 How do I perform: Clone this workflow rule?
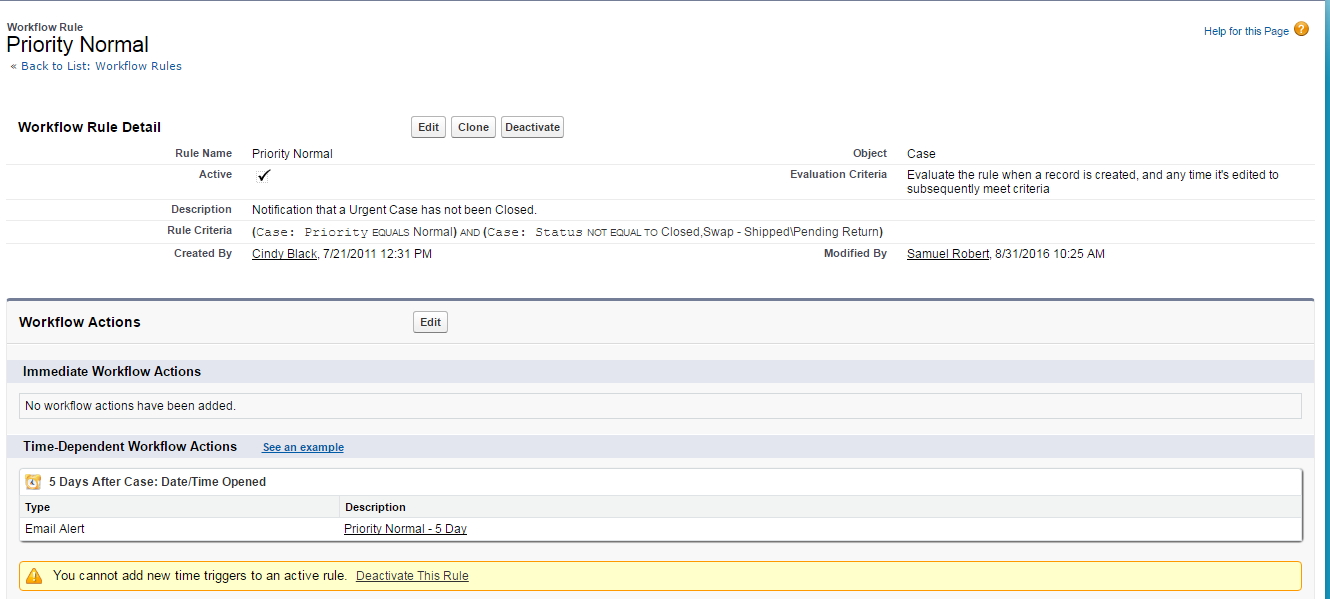coord(474,127)
